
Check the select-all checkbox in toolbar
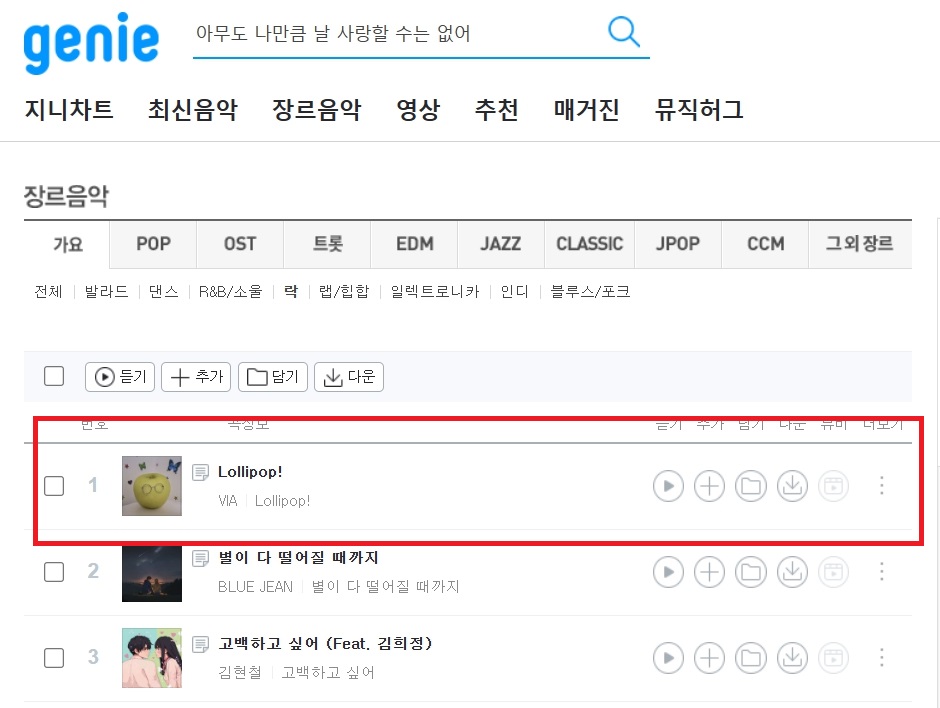pos(54,376)
